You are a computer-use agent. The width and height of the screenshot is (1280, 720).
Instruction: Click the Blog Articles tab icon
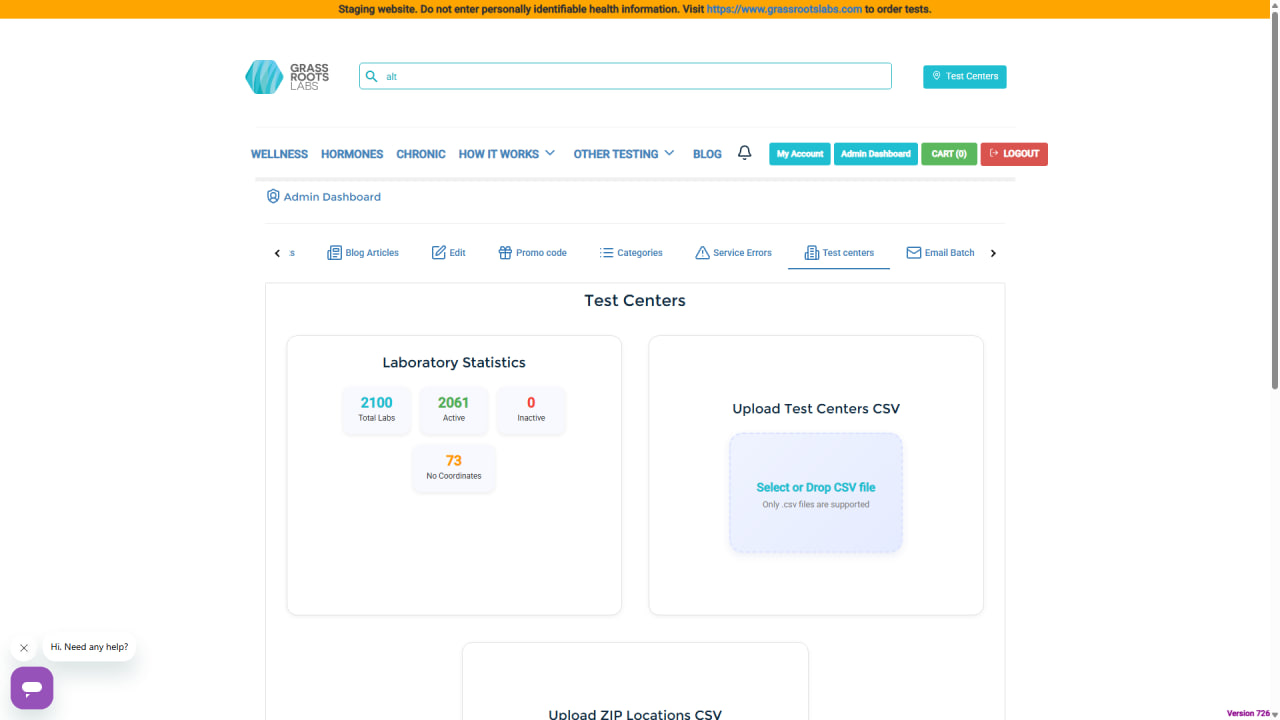pos(334,253)
